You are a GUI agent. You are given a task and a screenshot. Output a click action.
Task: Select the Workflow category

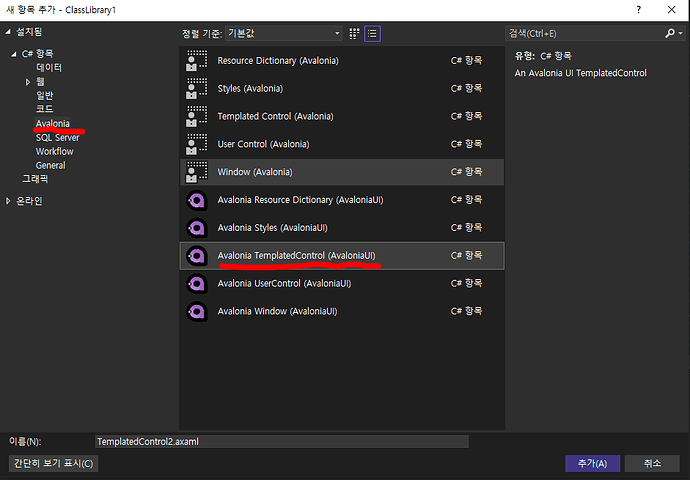pyautogui.click(x=55, y=151)
